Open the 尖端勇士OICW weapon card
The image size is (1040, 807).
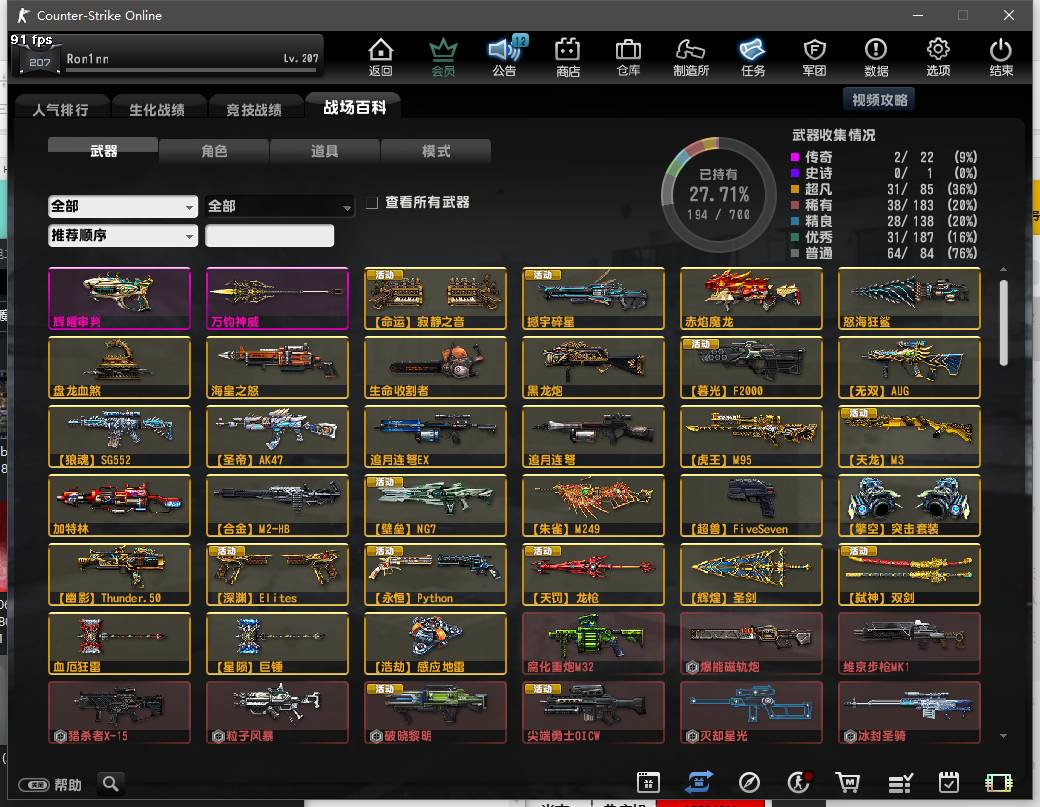point(593,712)
